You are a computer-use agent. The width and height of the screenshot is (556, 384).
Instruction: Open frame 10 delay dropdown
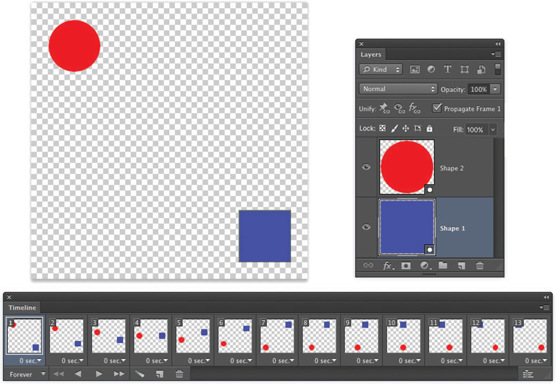tap(410, 361)
